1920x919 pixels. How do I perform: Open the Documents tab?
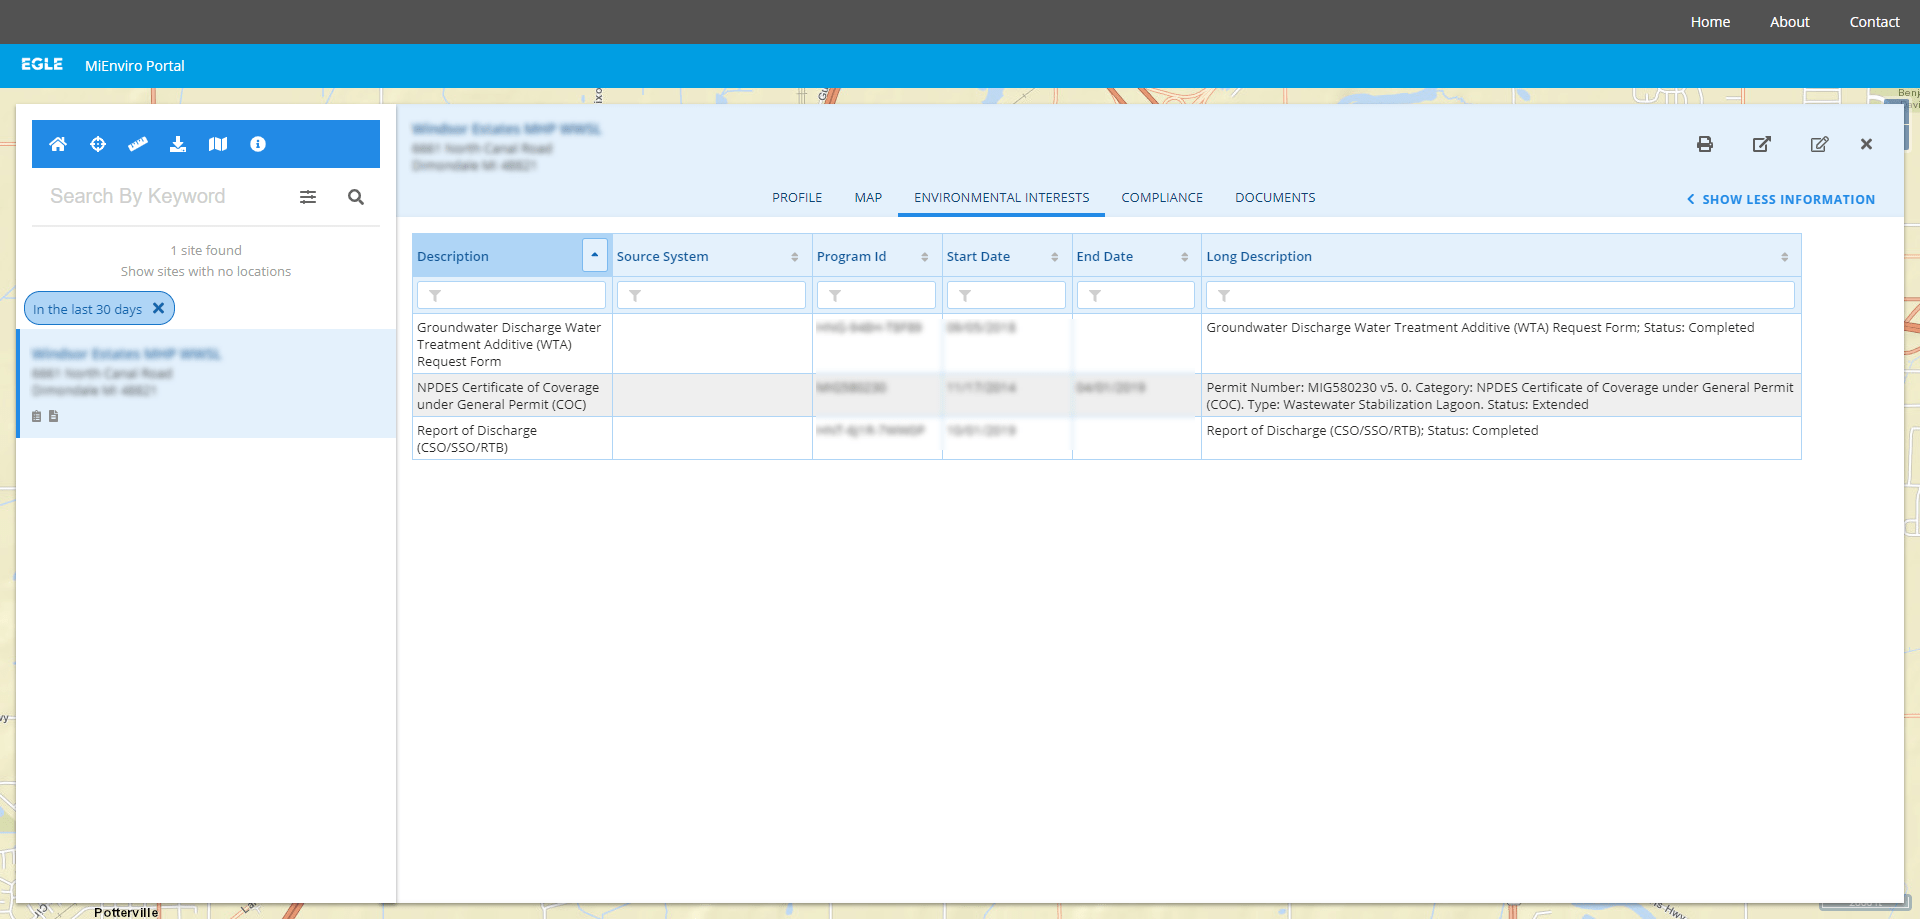(1275, 198)
